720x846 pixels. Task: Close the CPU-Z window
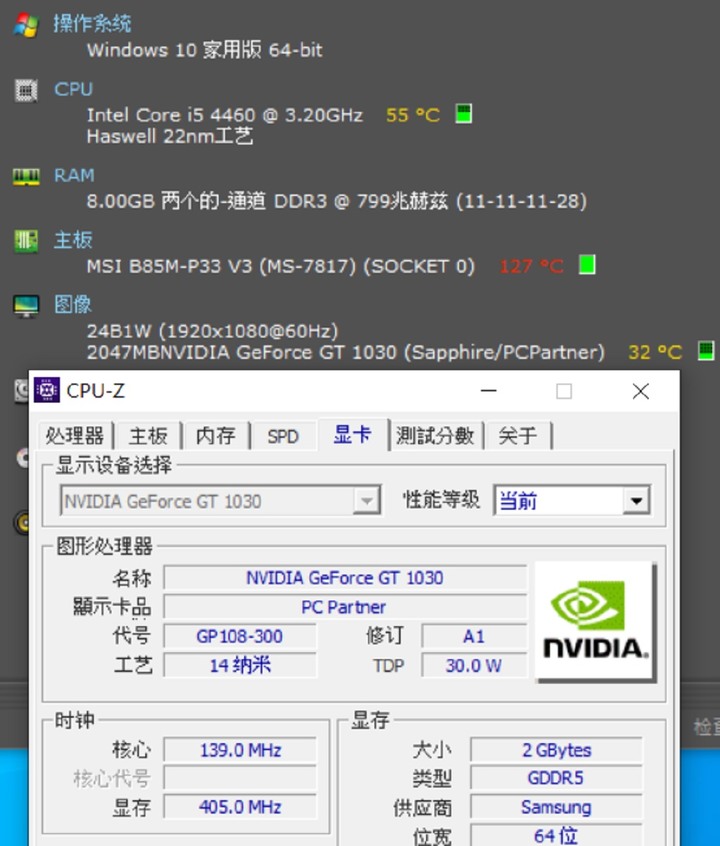641,391
